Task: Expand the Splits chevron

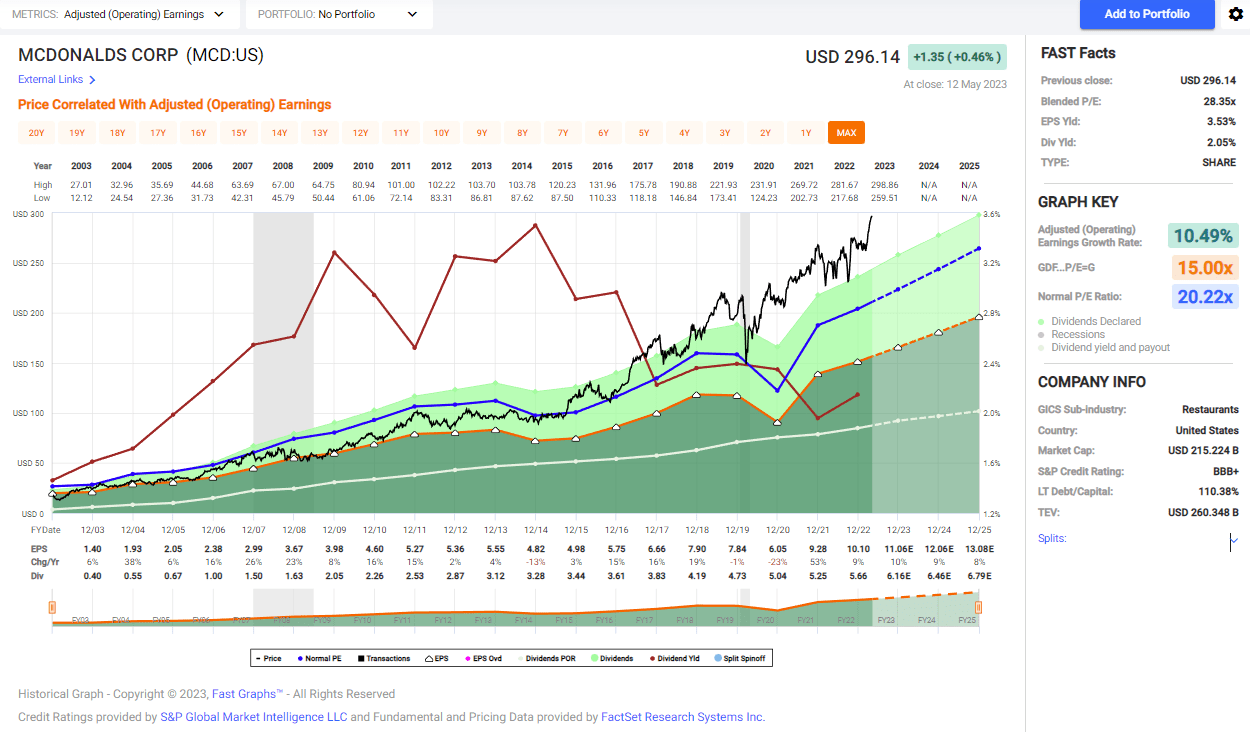Action: click(x=1233, y=539)
